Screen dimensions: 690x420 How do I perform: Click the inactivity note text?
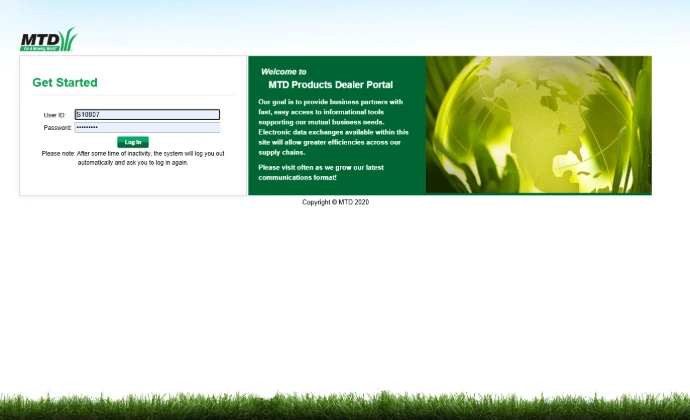[x=133, y=158]
